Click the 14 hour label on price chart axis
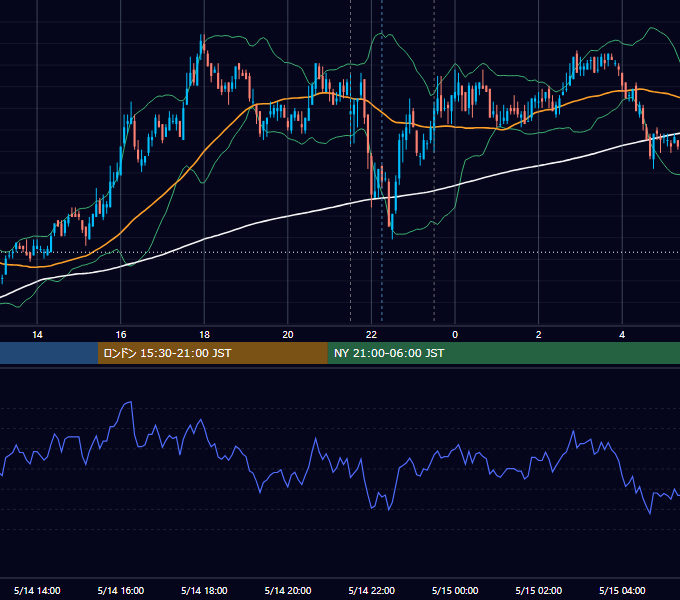The width and height of the screenshot is (680, 600). 37,335
